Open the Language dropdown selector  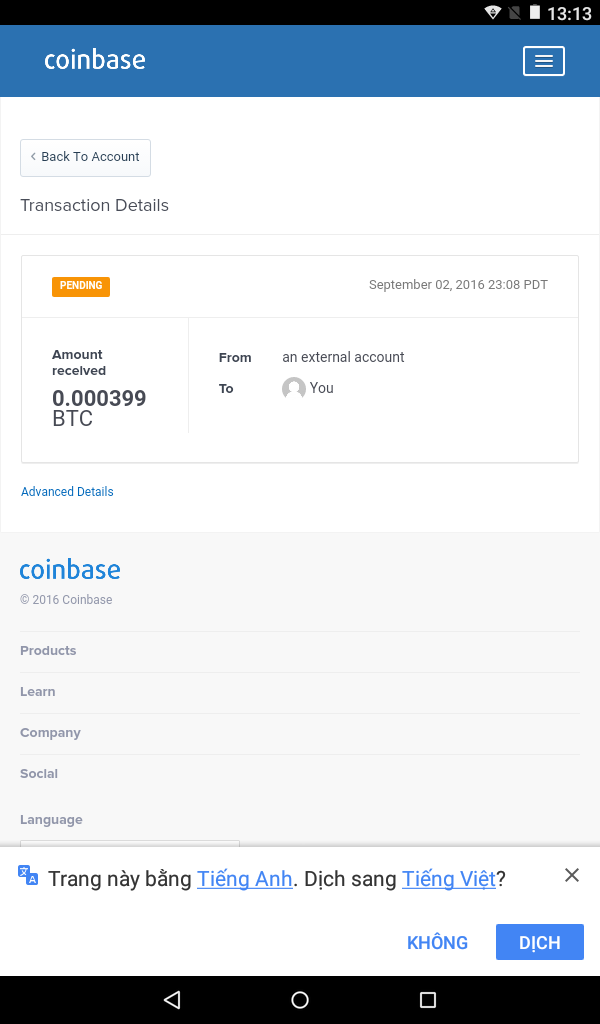point(130,842)
